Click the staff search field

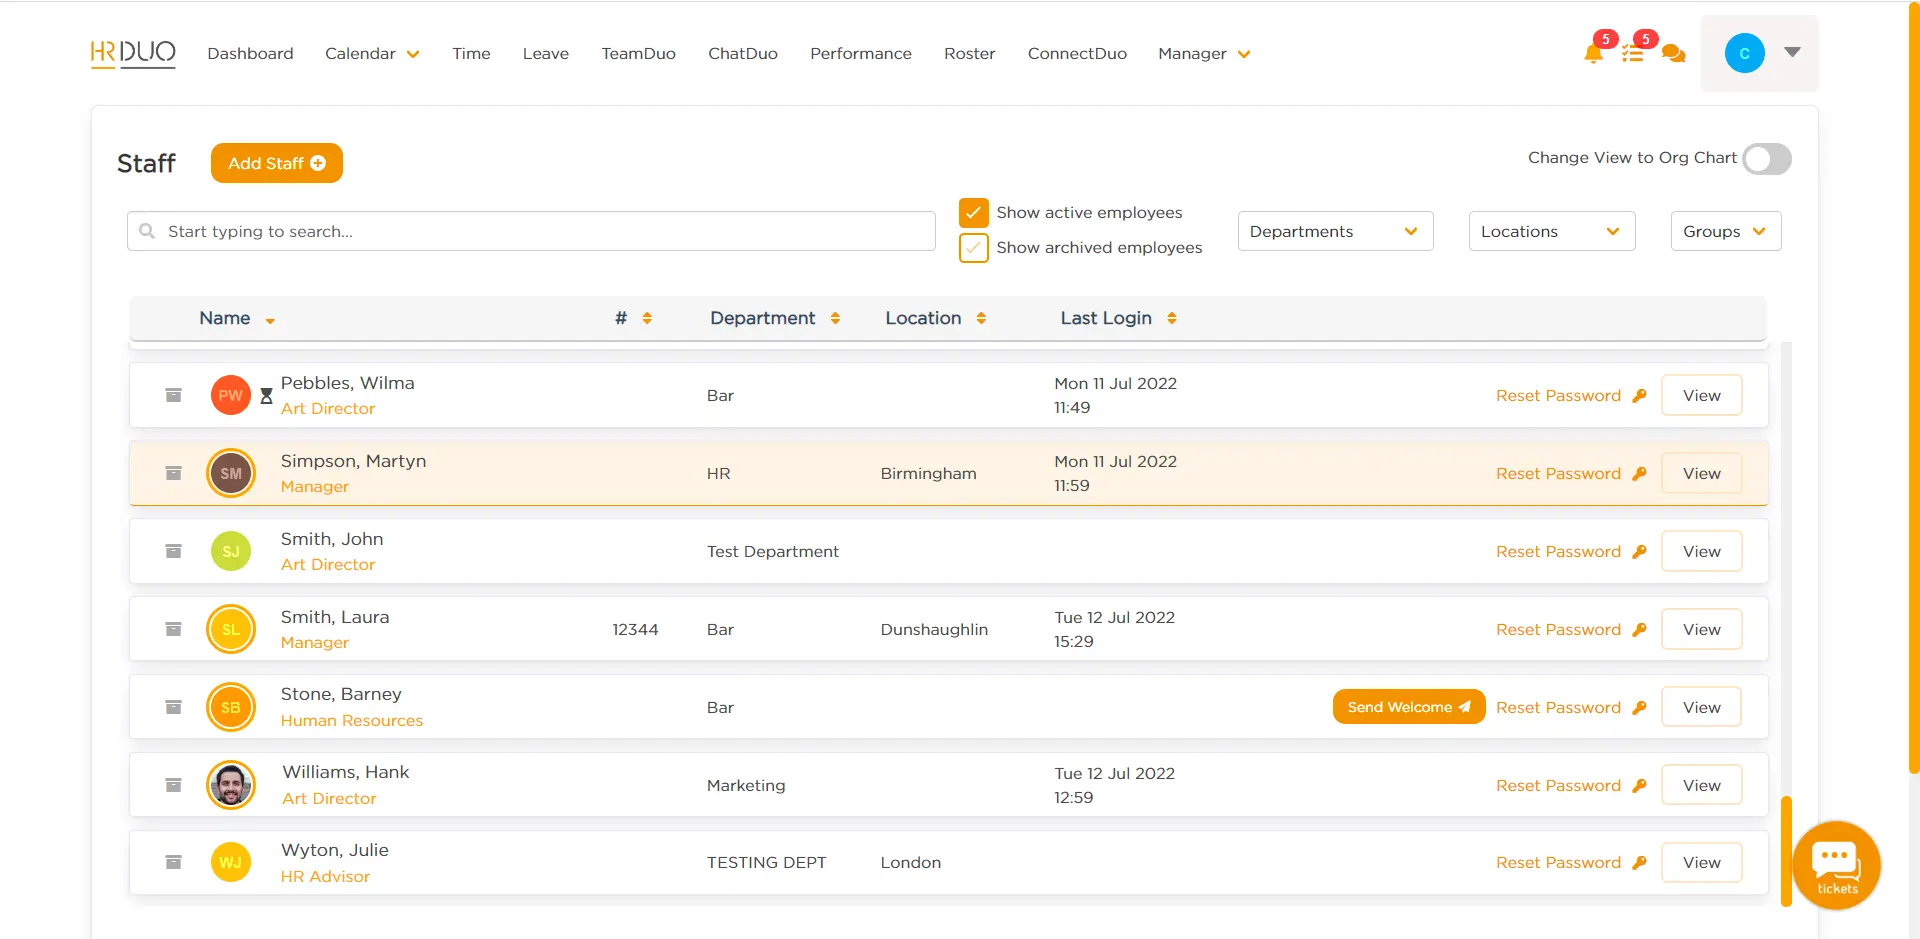click(531, 231)
